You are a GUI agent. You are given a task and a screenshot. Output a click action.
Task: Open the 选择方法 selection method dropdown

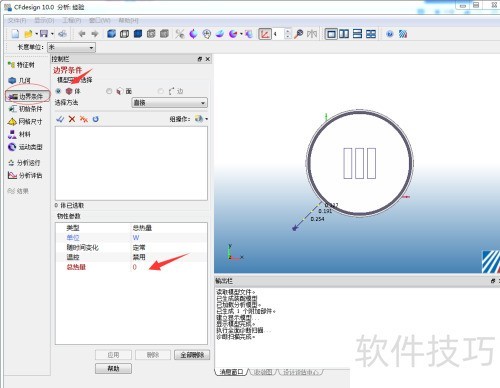[170, 103]
